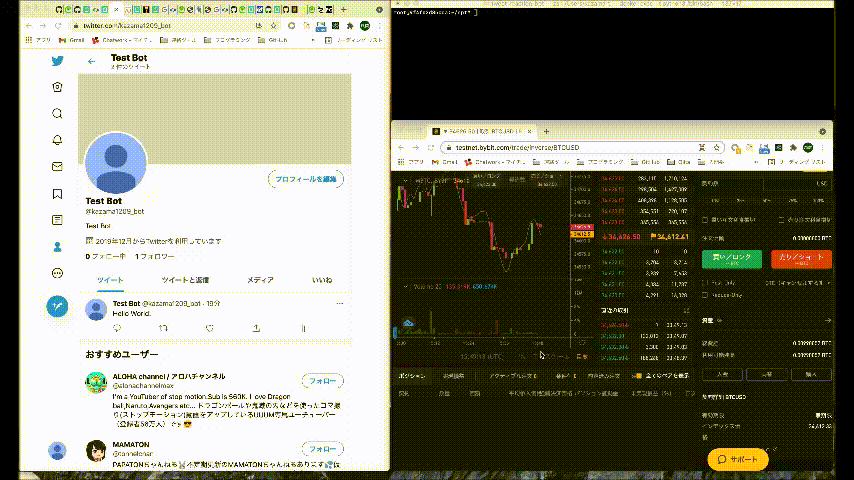854x480 pixels.
Task: Open the more options on Hello World tweet
Action: point(340,303)
